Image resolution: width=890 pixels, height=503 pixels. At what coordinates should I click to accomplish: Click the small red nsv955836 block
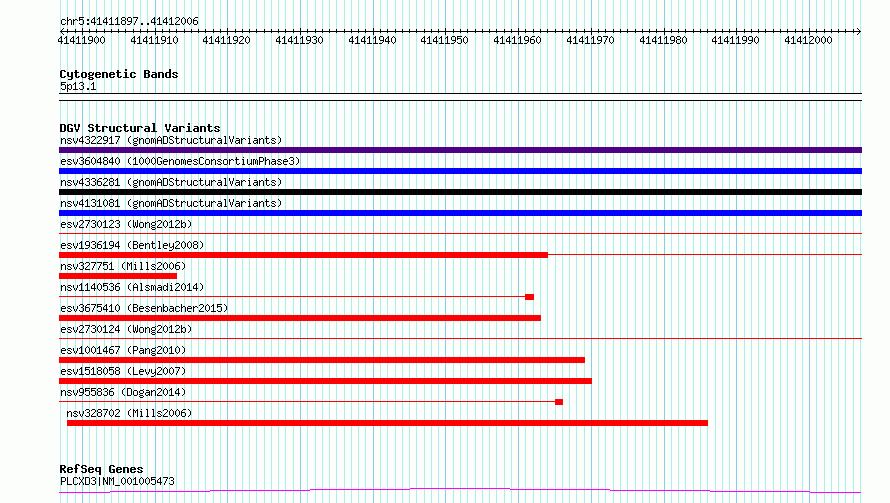559,402
